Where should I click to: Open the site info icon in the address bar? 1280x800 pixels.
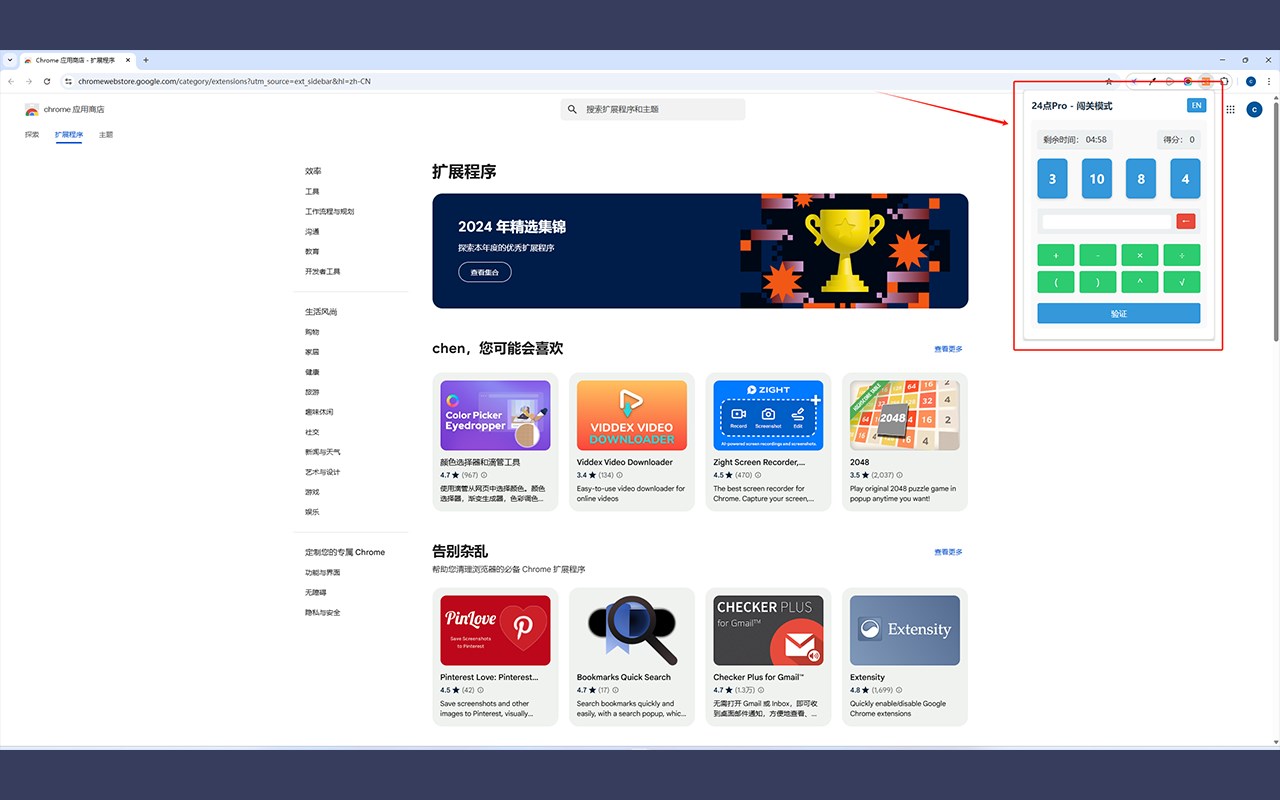68,81
